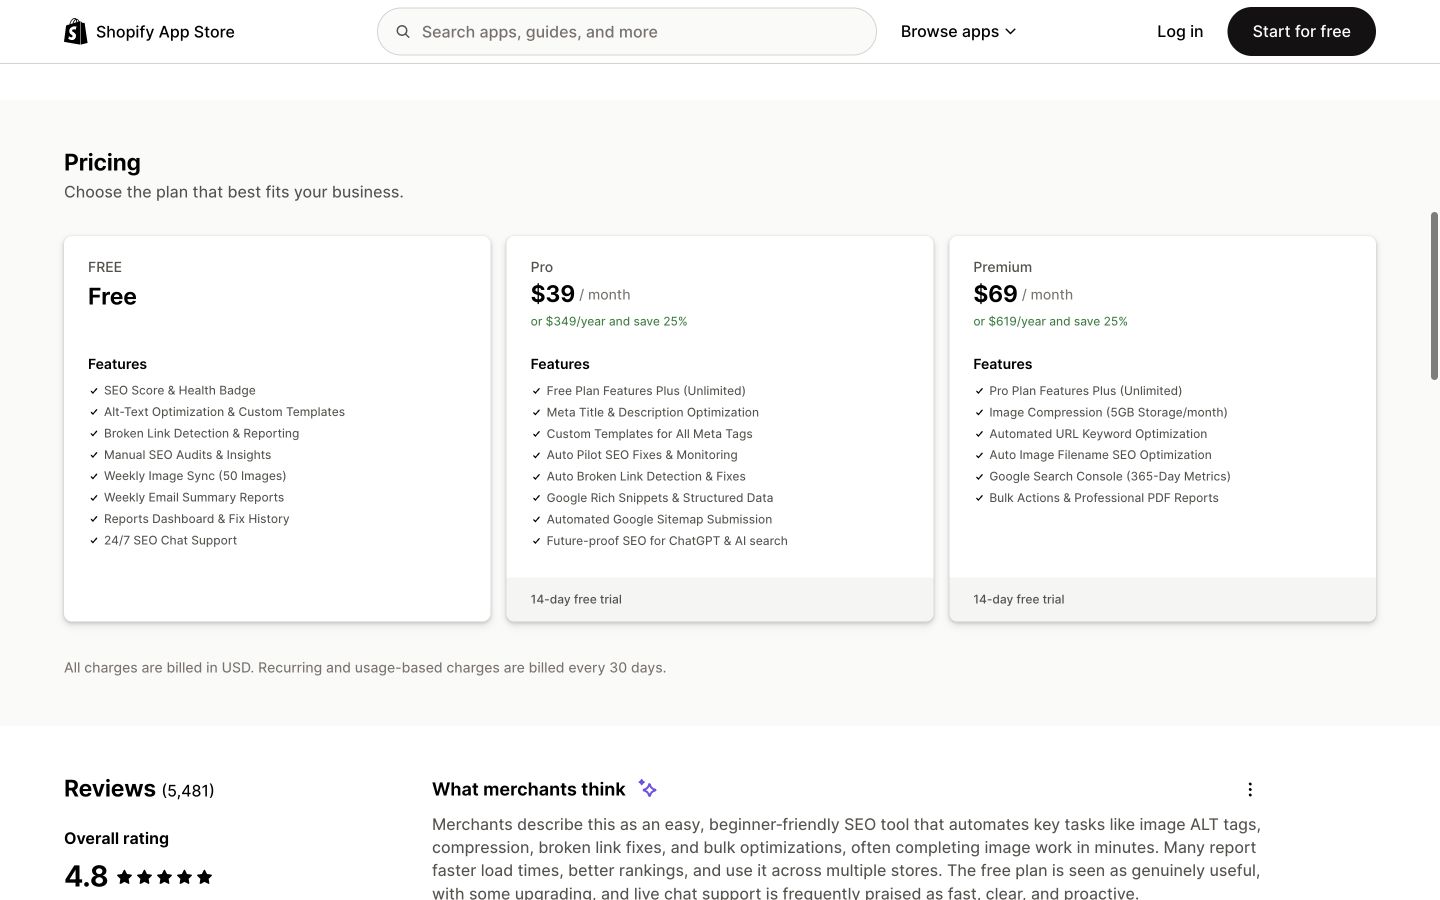Click 'Weekly Image Sync (50 Images)' feature

(x=195, y=476)
